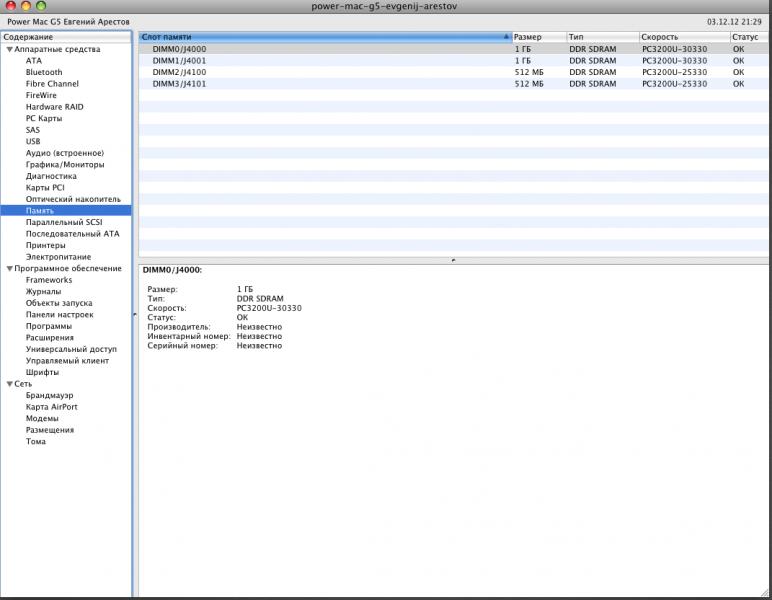Click the sidebar vertical divider handle
Screen dimensions: 772x600
tap(134, 314)
